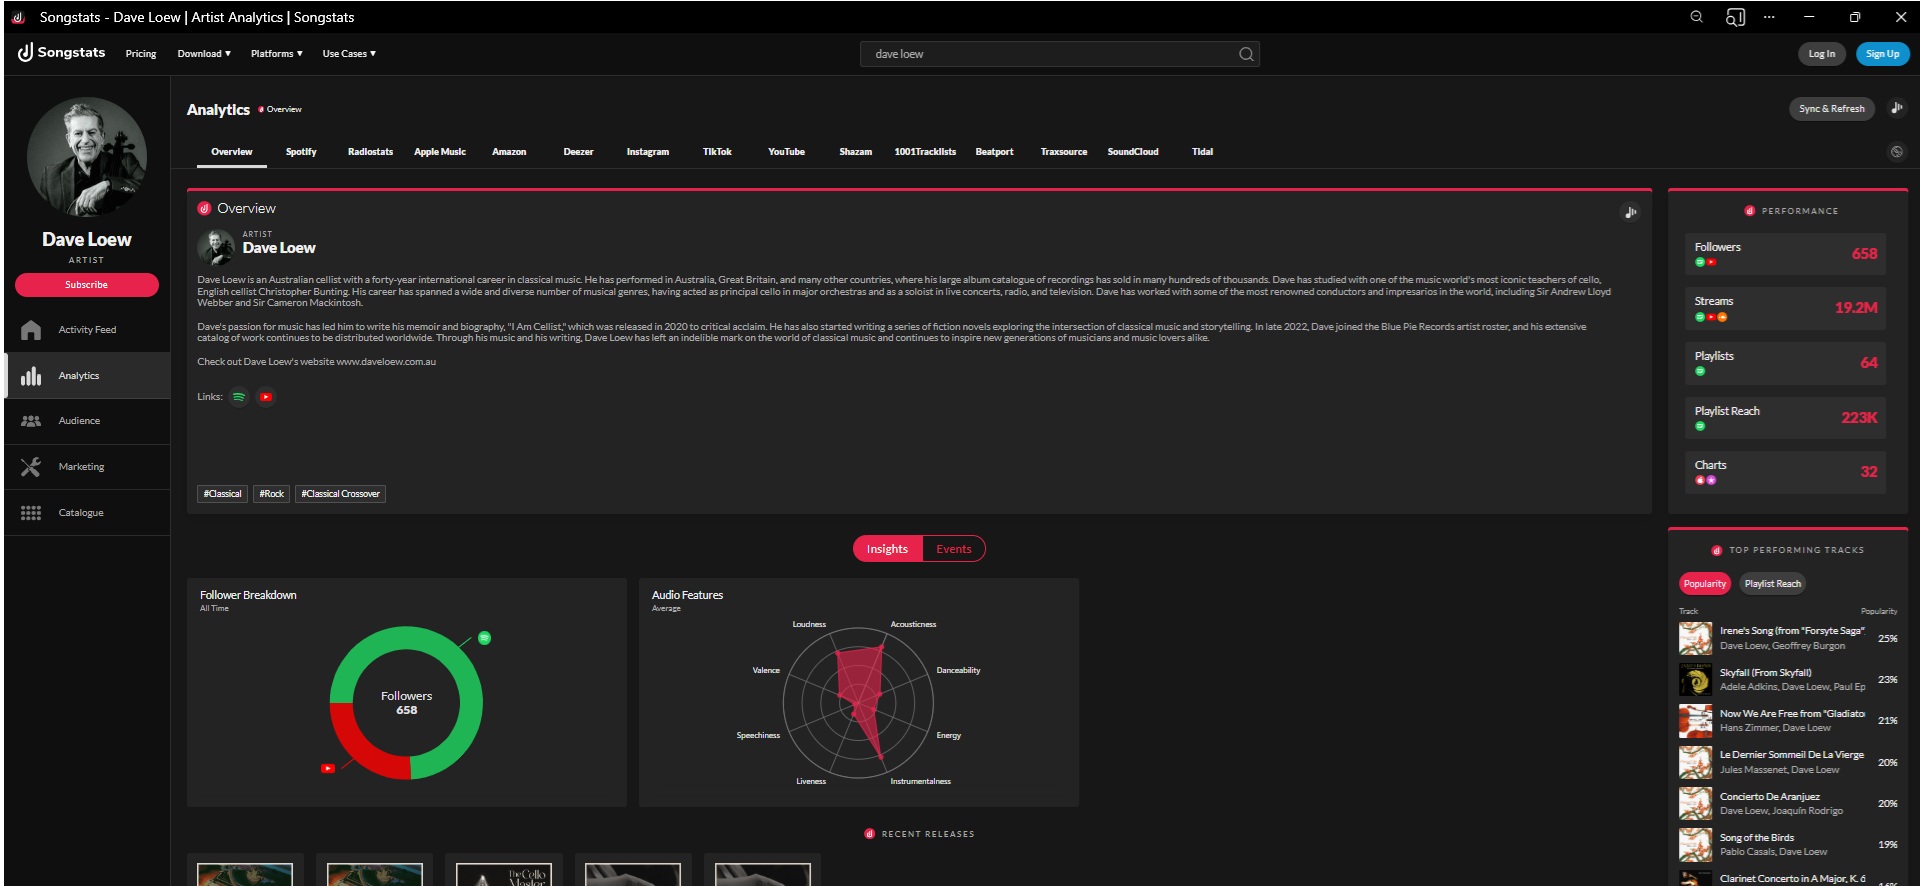Click the #Classical Crossover tag
1920x886 pixels.
341,494
